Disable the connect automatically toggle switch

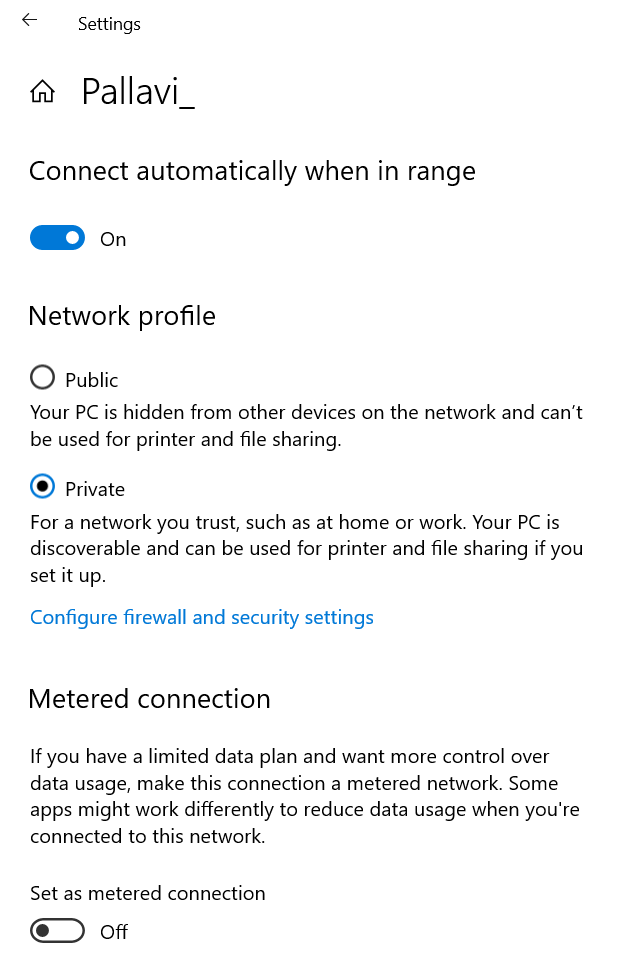coord(57,238)
